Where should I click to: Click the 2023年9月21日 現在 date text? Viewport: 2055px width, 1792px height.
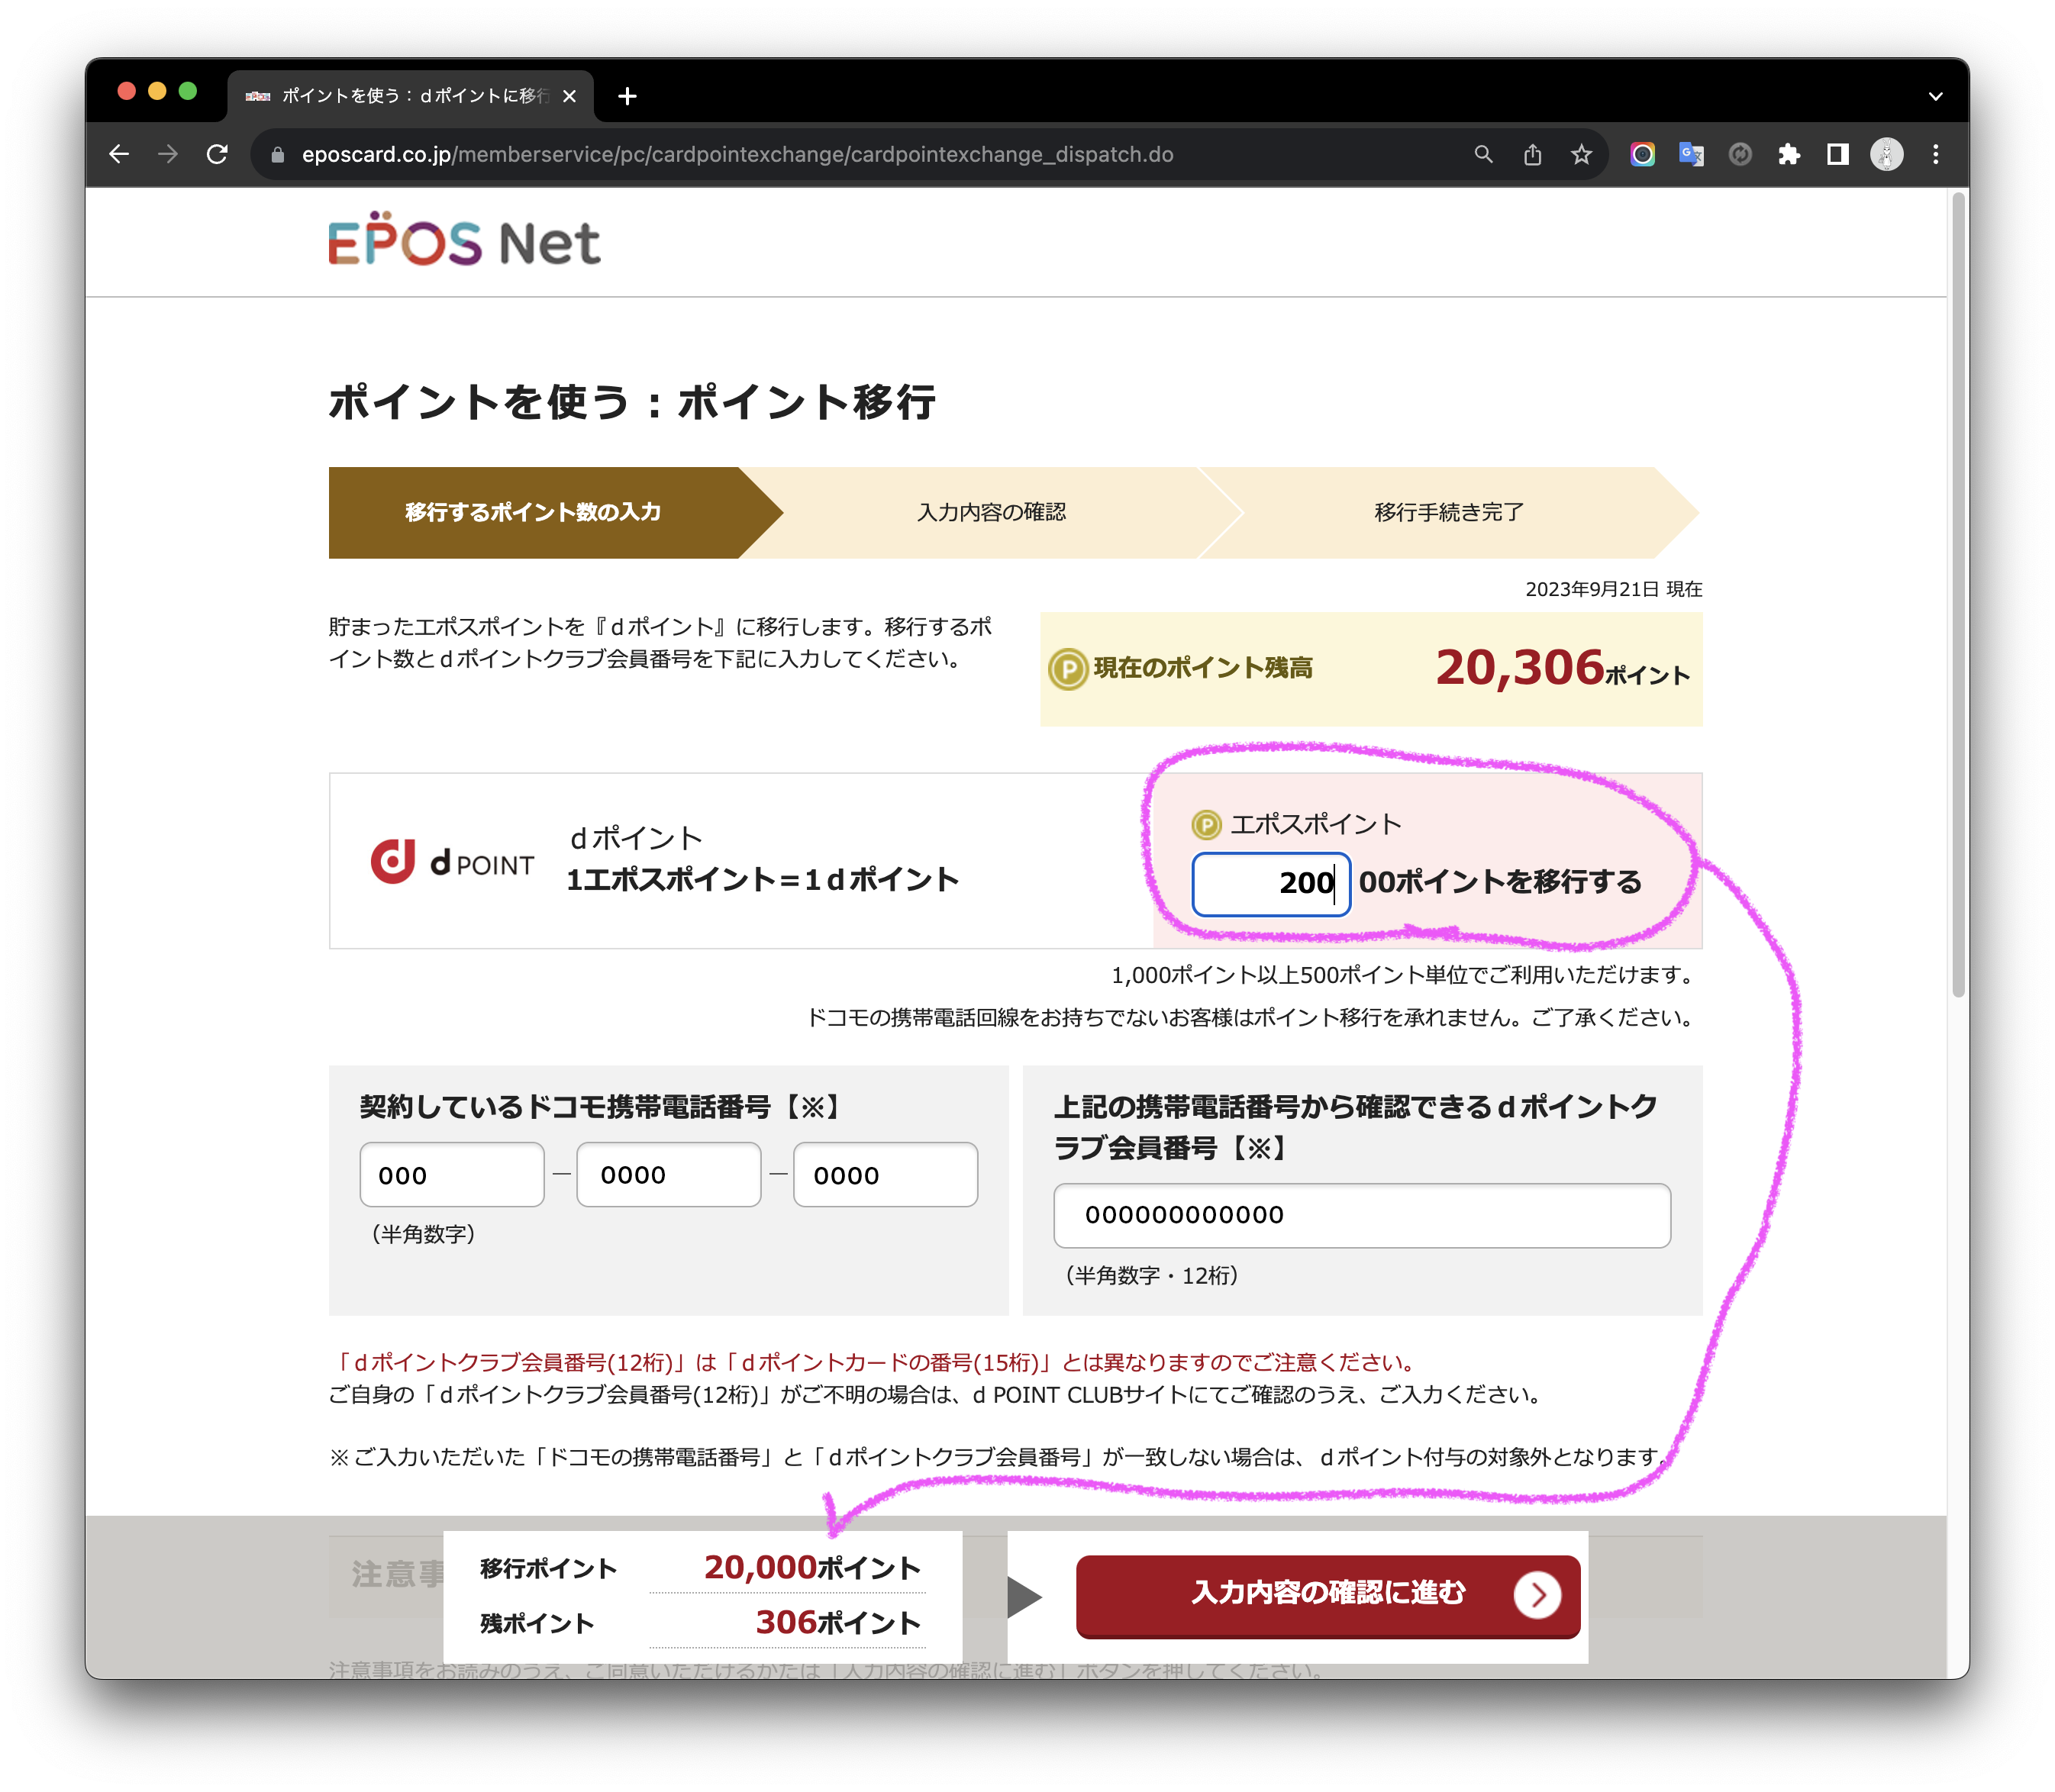point(1613,589)
